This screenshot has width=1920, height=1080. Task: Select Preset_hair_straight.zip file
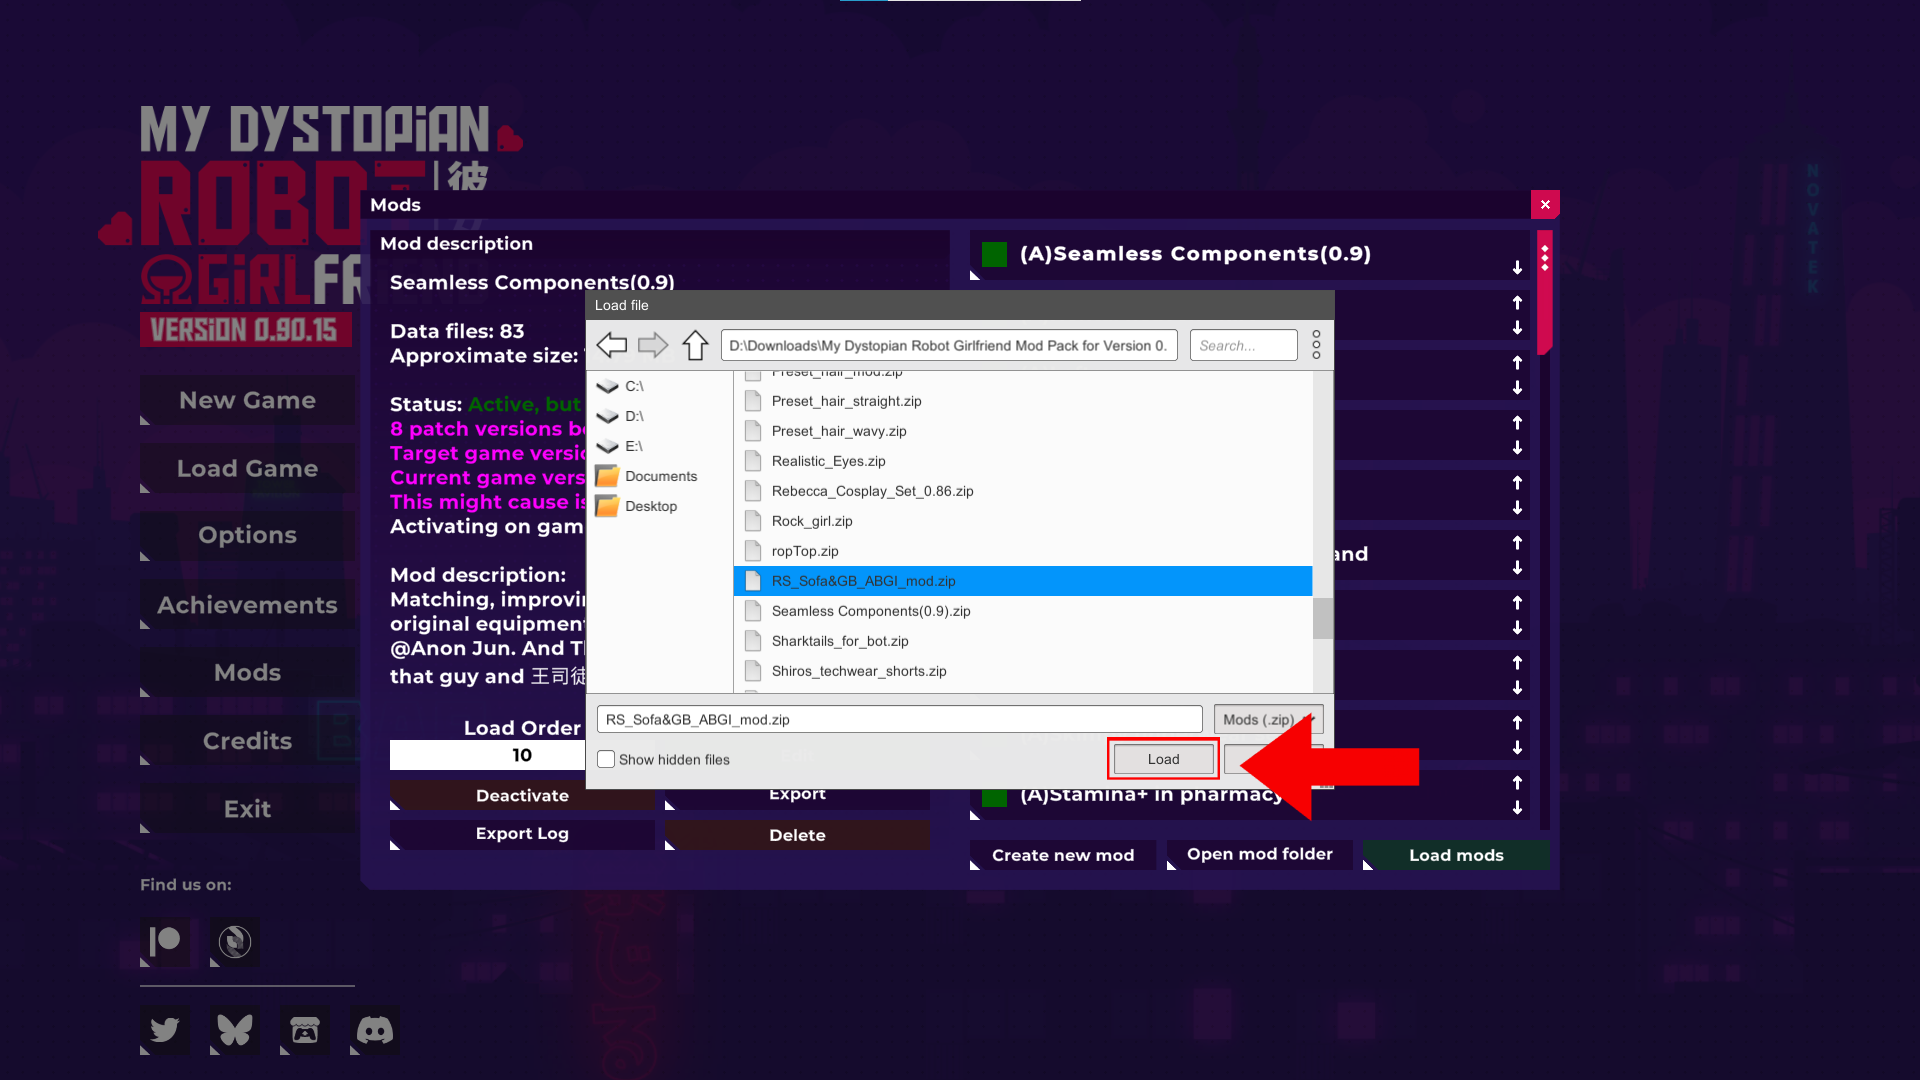[1023, 401]
